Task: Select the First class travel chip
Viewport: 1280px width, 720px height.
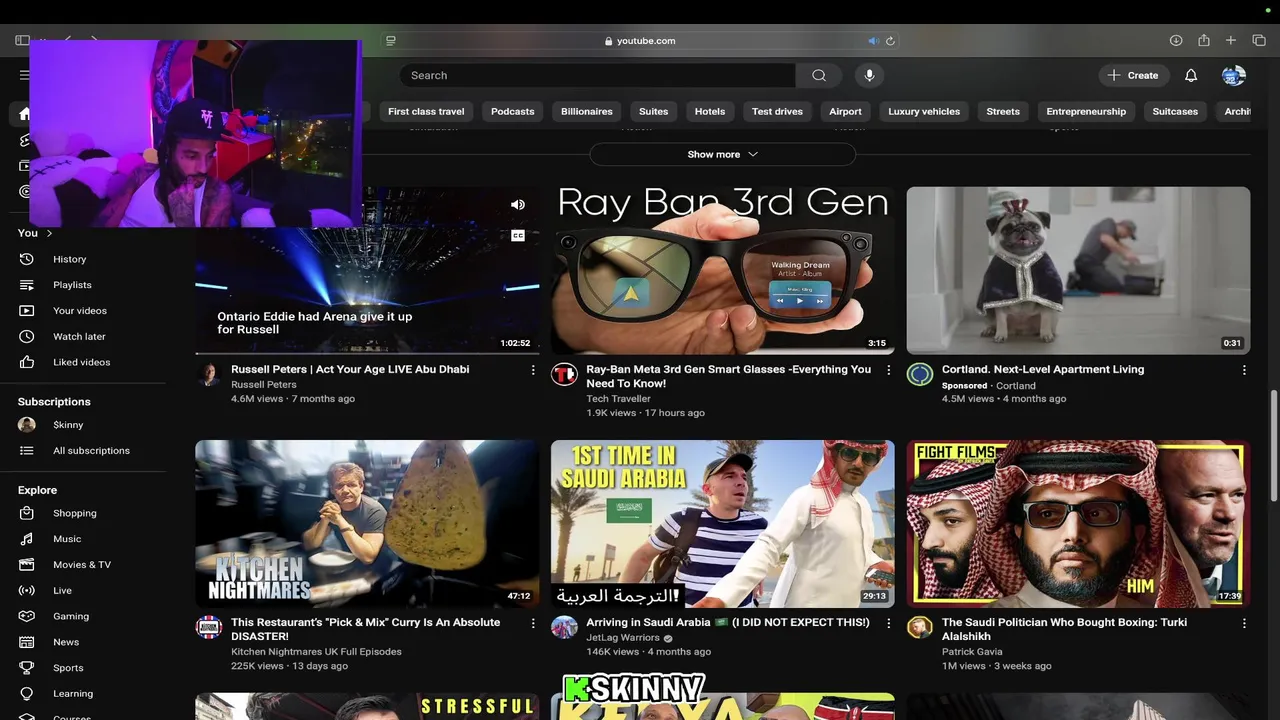Action: [426, 111]
